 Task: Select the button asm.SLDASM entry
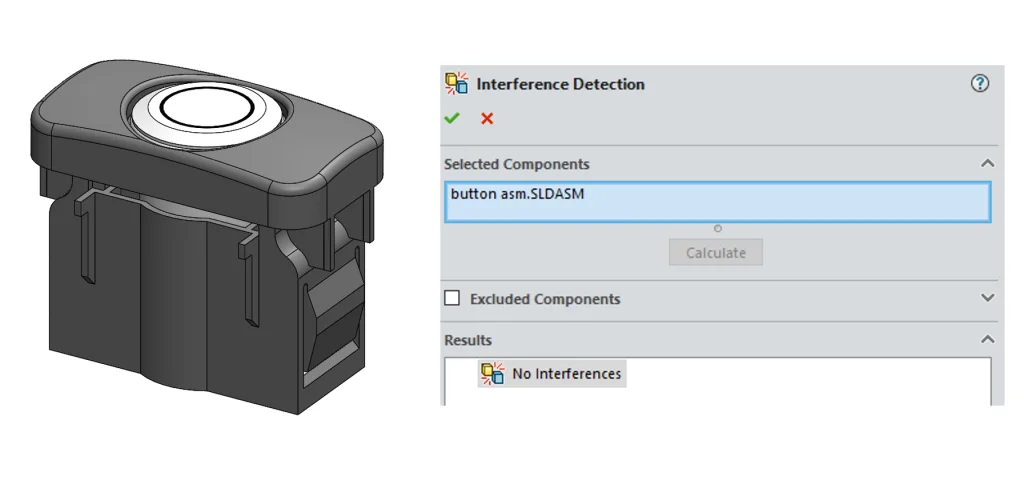pyautogui.click(x=517, y=194)
